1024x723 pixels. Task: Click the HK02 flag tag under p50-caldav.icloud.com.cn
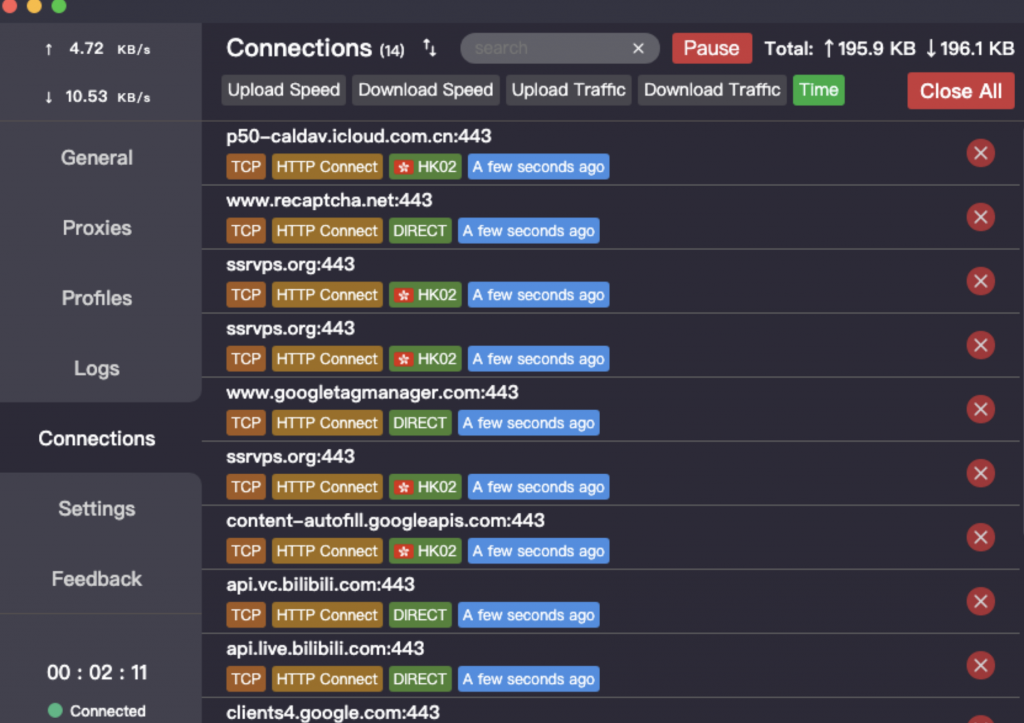pos(425,167)
